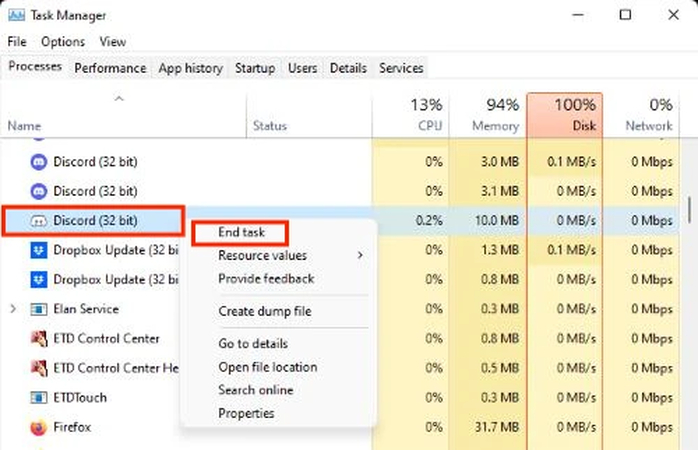Image resolution: width=698 pixels, height=450 pixels.
Task: Choose Search online
Action: pyautogui.click(x=256, y=390)
